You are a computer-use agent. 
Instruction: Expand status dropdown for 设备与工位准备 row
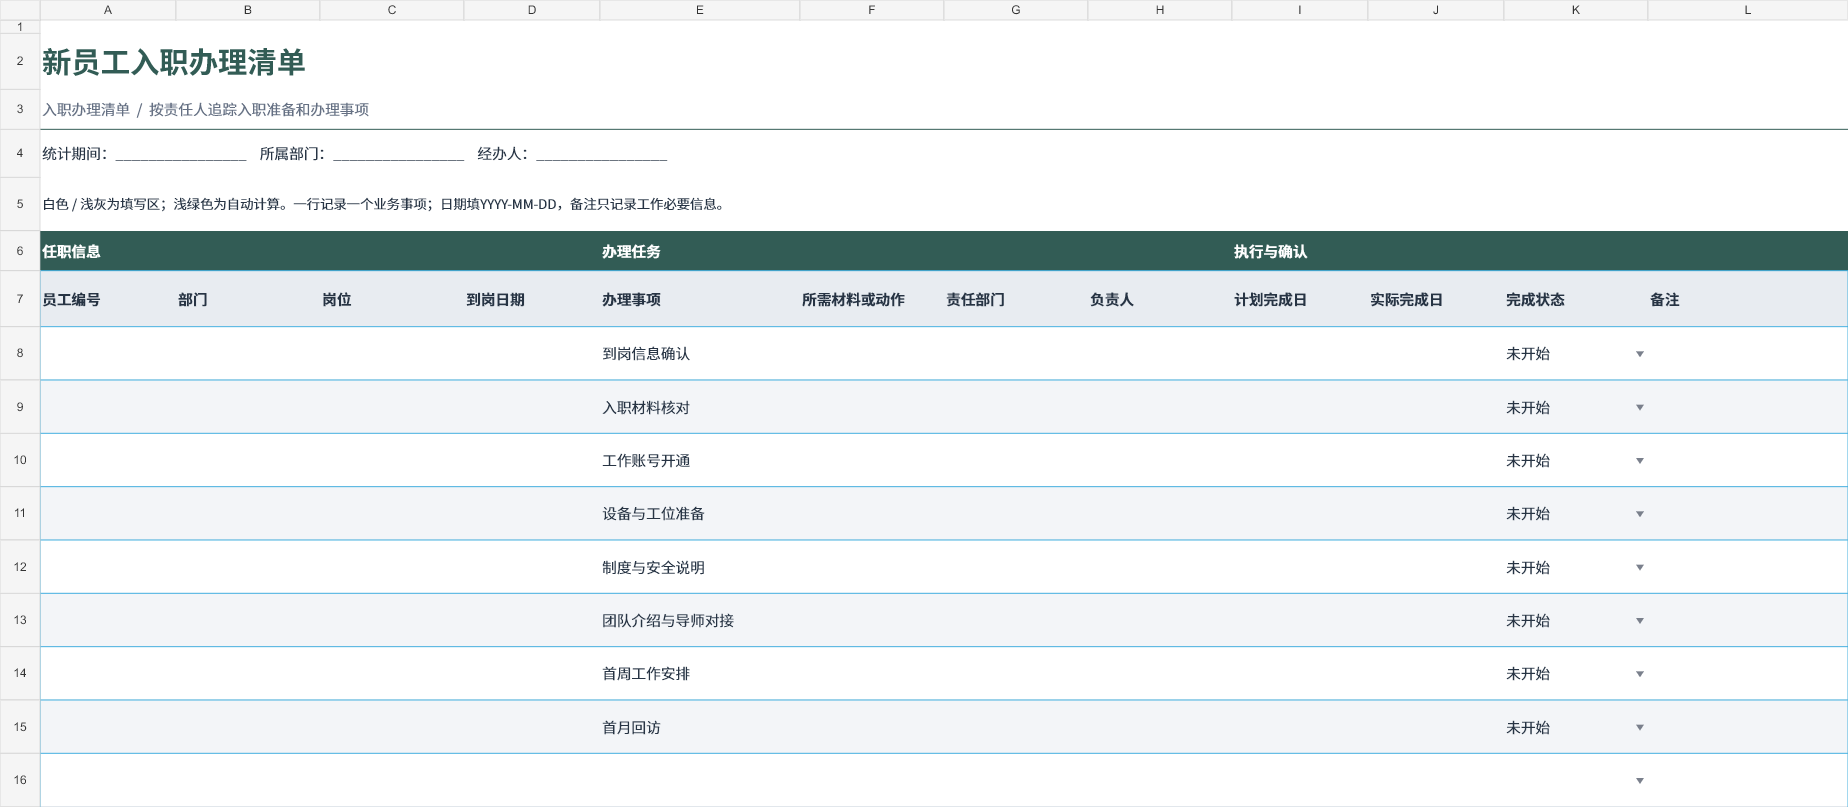point(1639,514)
